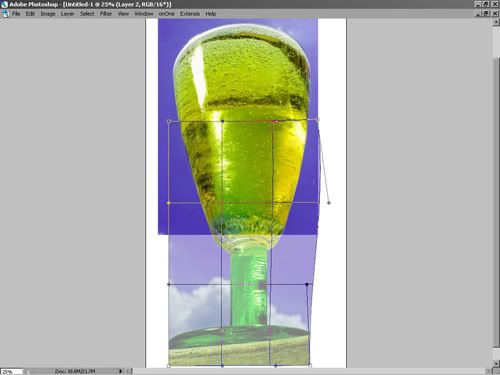Open the Image menu
This screenshot has height=375, width=500.
48,14
